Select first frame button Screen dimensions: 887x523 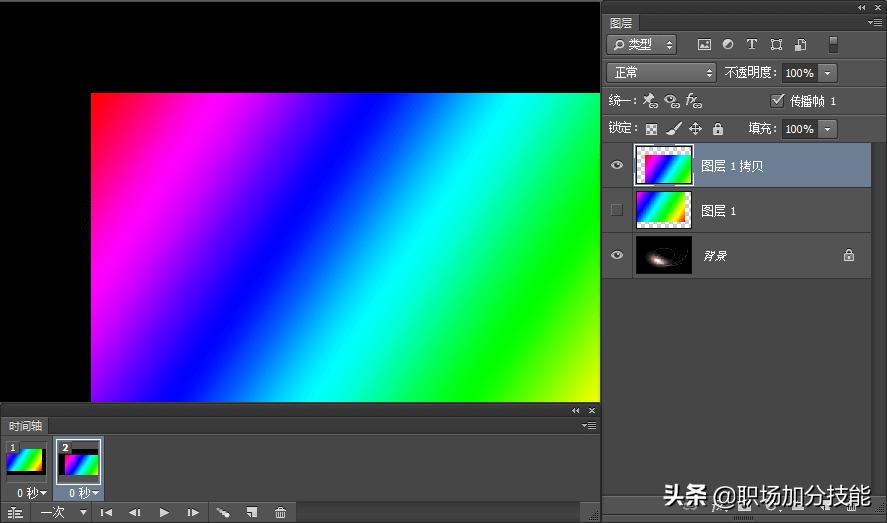pos(106,513)
